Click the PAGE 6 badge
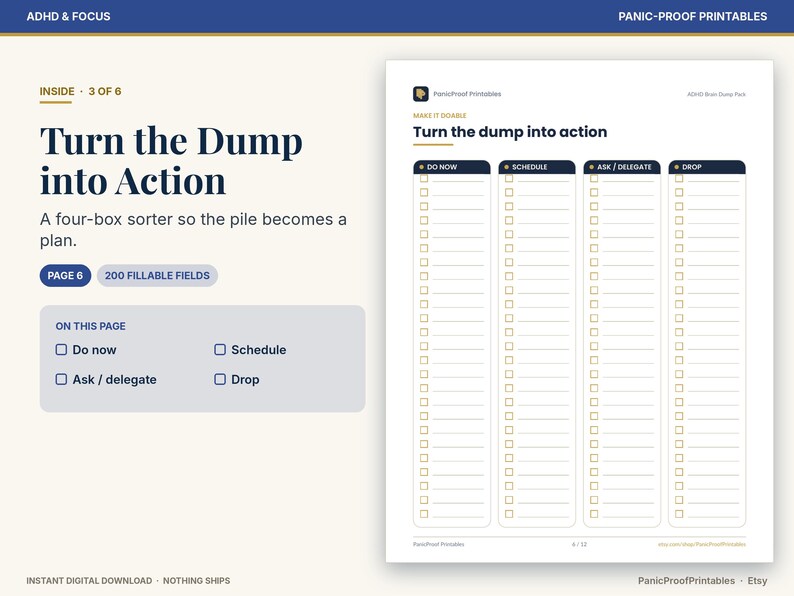Screen dimensions: 794x596 65,275
